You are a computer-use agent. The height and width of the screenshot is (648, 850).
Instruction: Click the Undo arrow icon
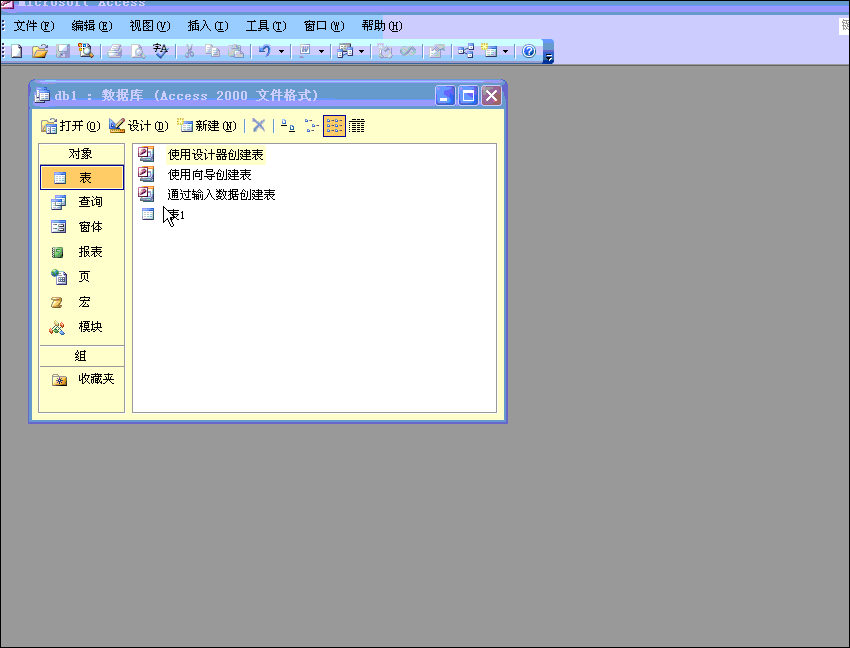click(265, 52)
